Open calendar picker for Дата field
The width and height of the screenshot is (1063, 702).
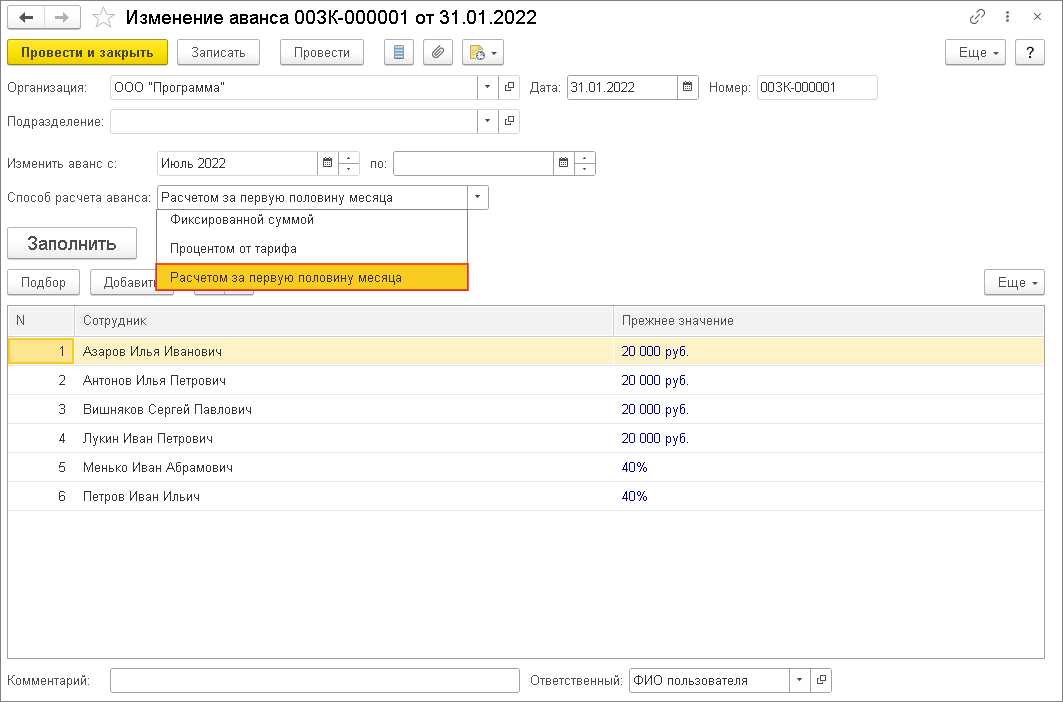click(x=687, y=87)
